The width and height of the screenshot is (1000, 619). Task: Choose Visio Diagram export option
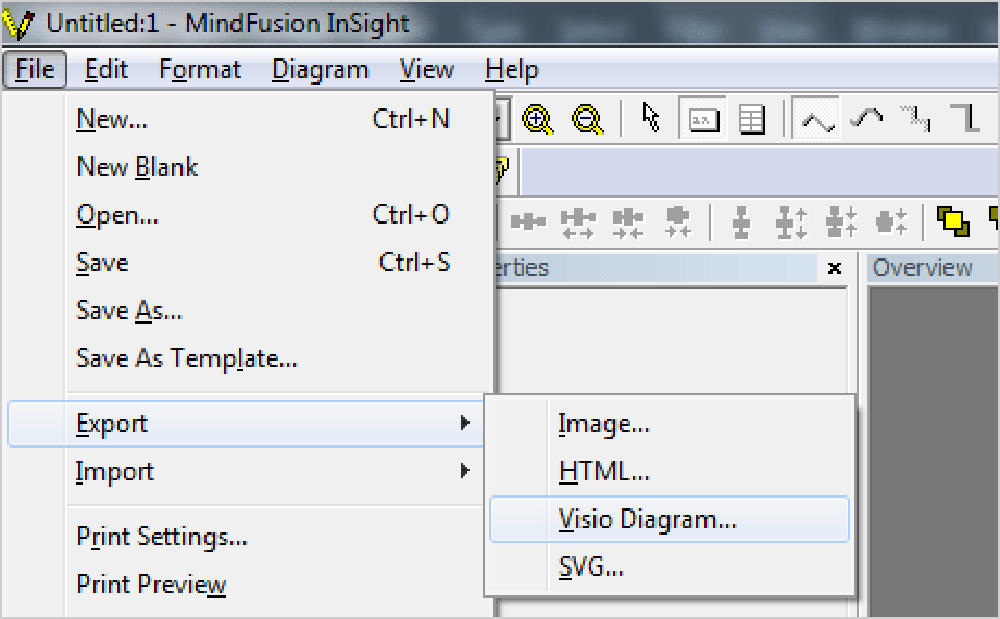646,518
